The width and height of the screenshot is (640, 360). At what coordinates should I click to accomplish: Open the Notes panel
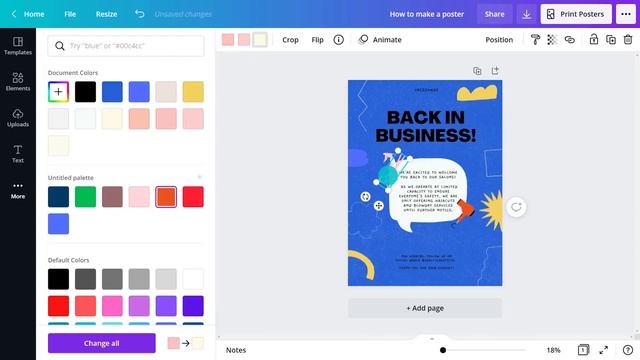(236, 350)
